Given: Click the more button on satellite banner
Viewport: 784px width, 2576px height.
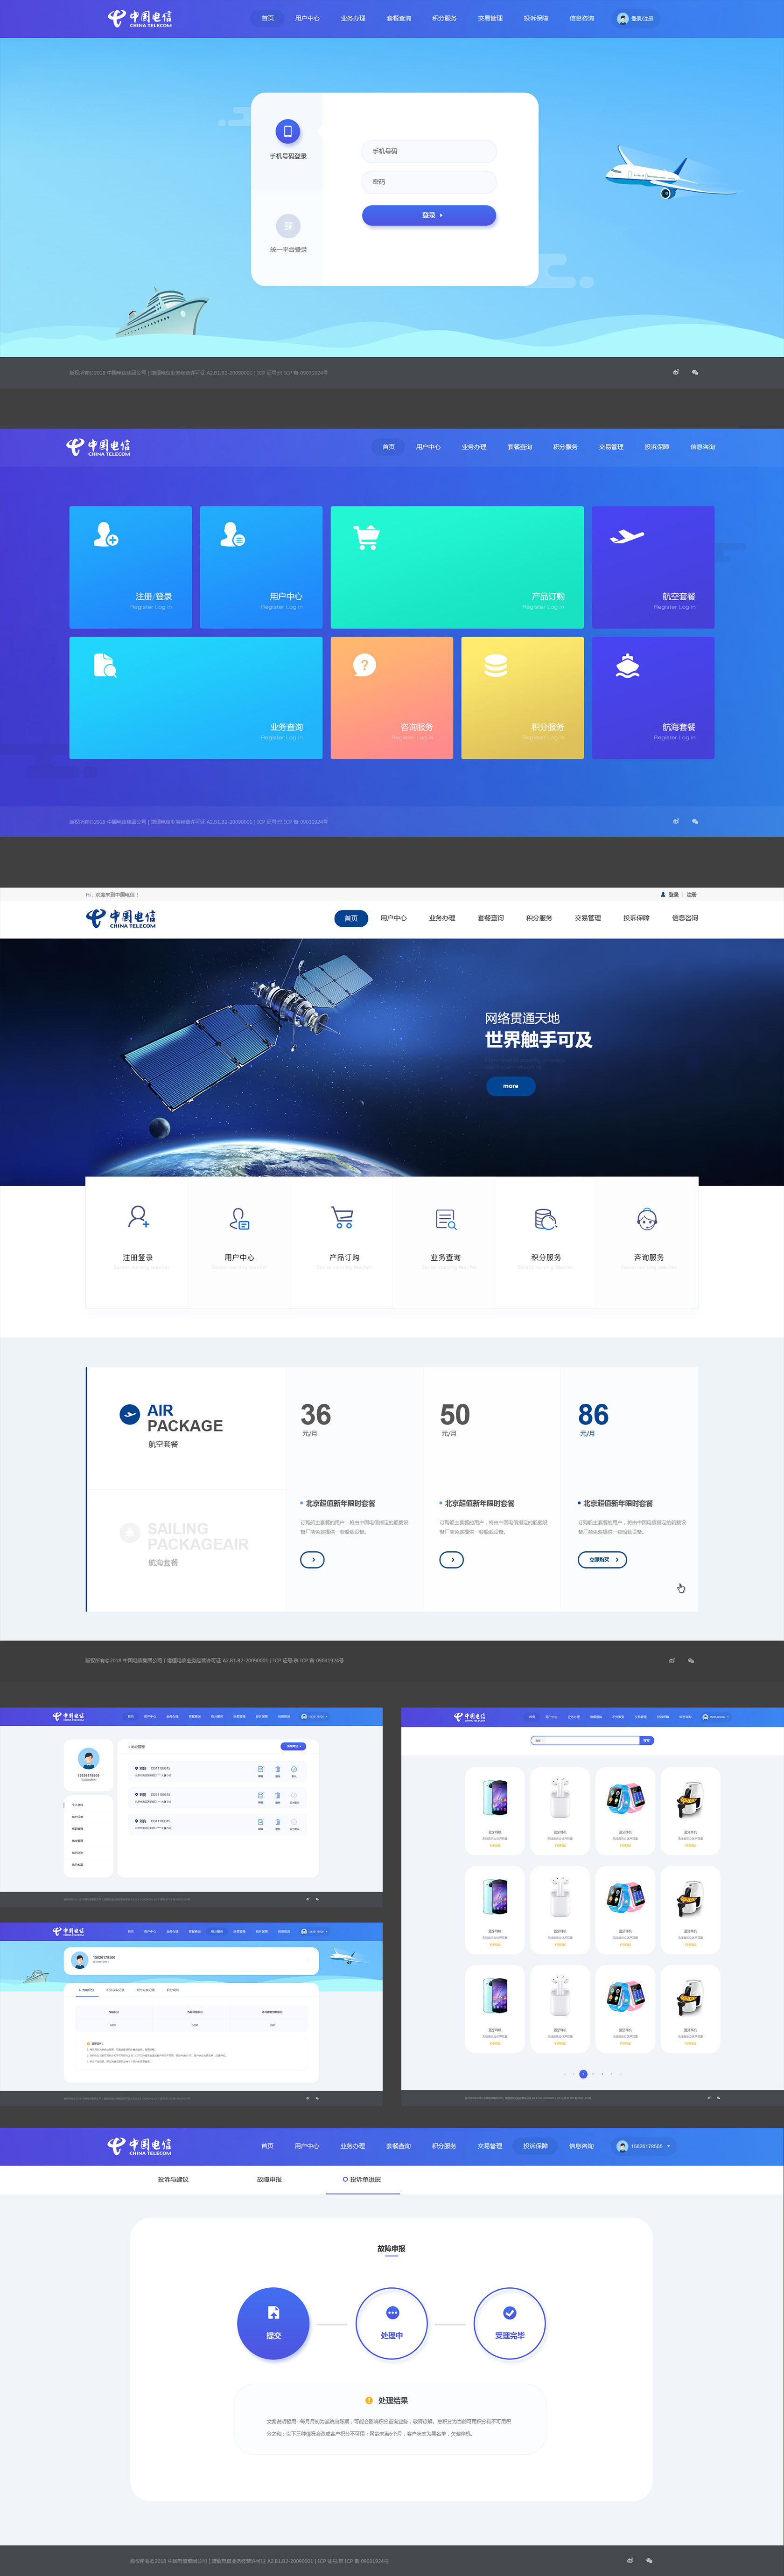Looking at the screenshot, I should [511, 1086].
